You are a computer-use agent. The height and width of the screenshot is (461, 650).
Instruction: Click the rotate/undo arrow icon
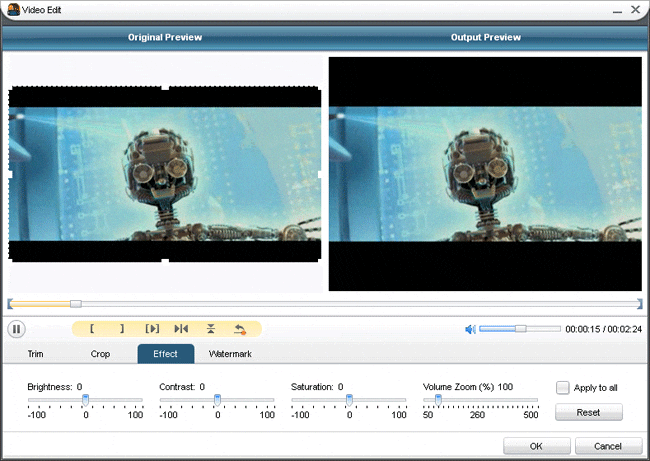tap(240, 329)
